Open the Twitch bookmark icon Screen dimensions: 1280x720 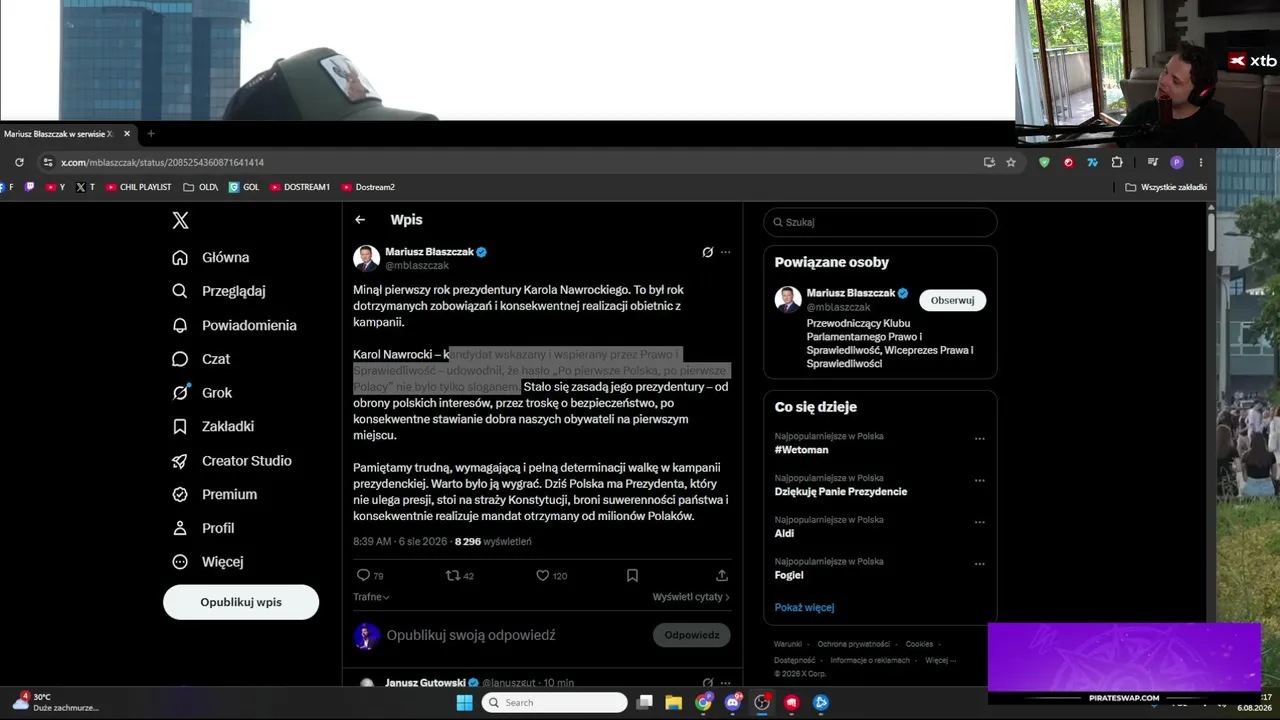click(30, 187)
